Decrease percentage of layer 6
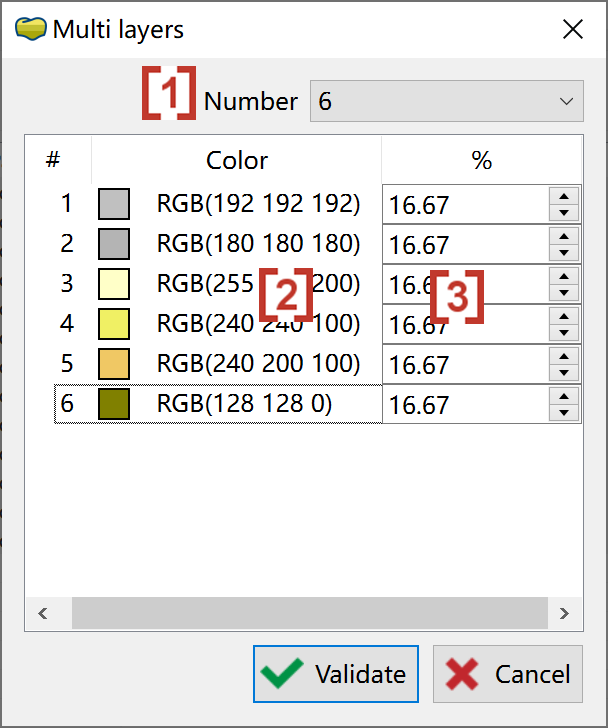Image resolution: width=608 pixels, height=728 pixels. (564, 412)
